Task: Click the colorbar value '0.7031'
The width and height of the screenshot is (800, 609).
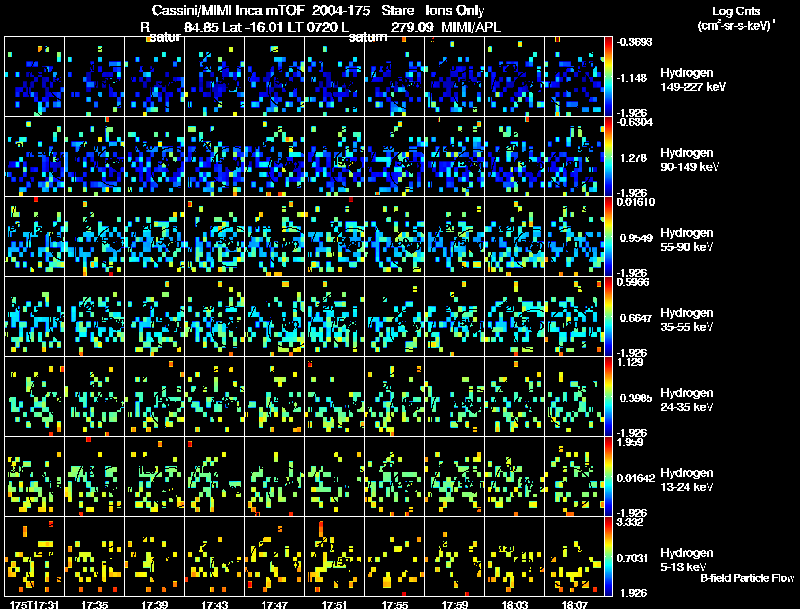Action: [632, 558]
